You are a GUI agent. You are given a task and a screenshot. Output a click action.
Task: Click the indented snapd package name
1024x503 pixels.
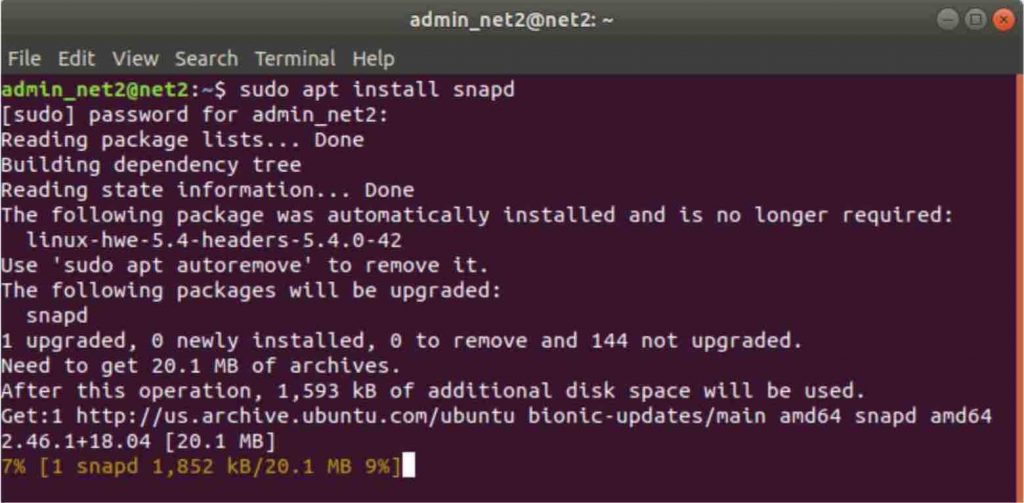click(57, 315)
